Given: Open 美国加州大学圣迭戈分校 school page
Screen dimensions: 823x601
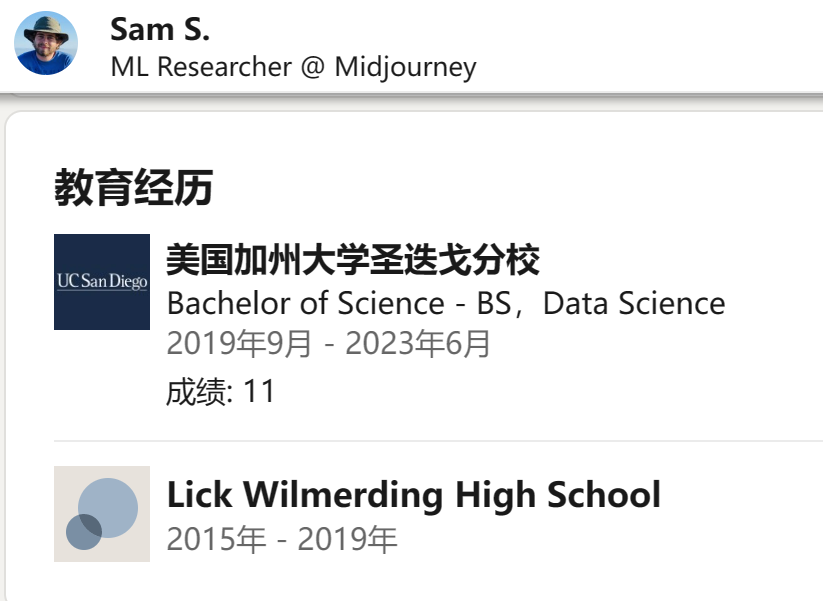Looking at the screenshot, I should tap(353, 260).
